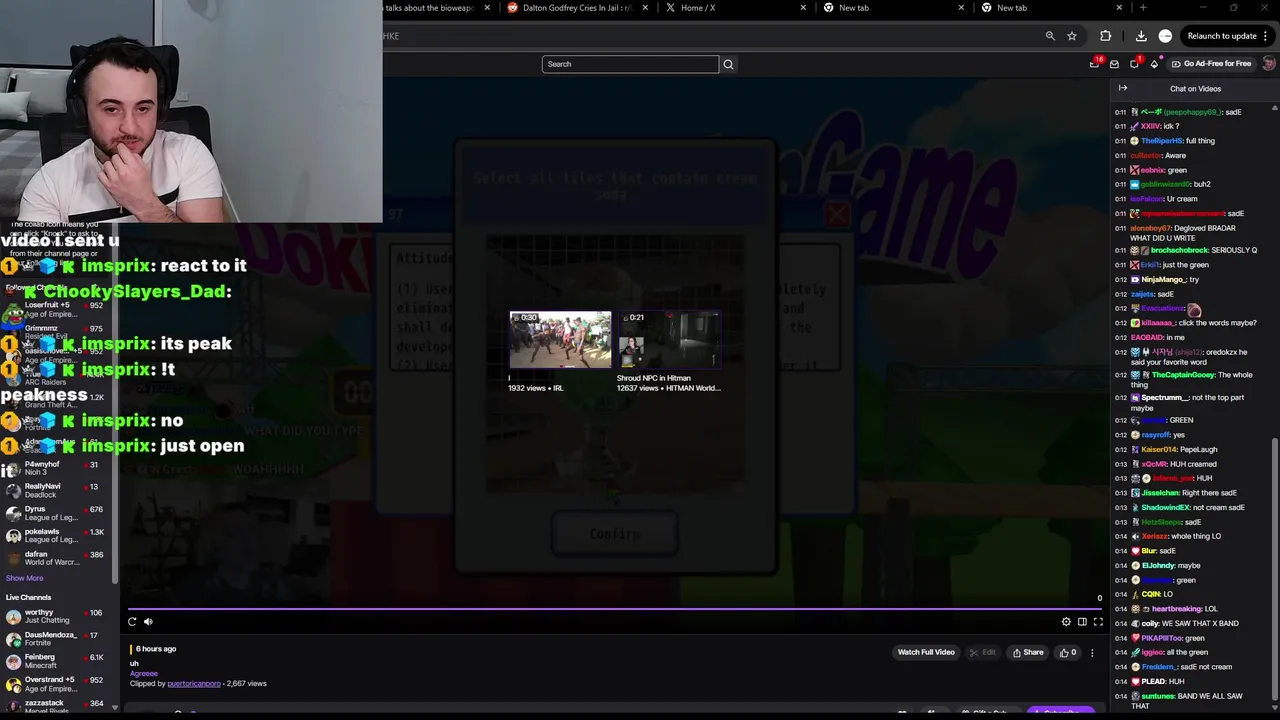Screen dimensions: 1280x720
Task: Enter fullscreen on the clip player
Action: pyautogui.click(x=1098, y=622)
